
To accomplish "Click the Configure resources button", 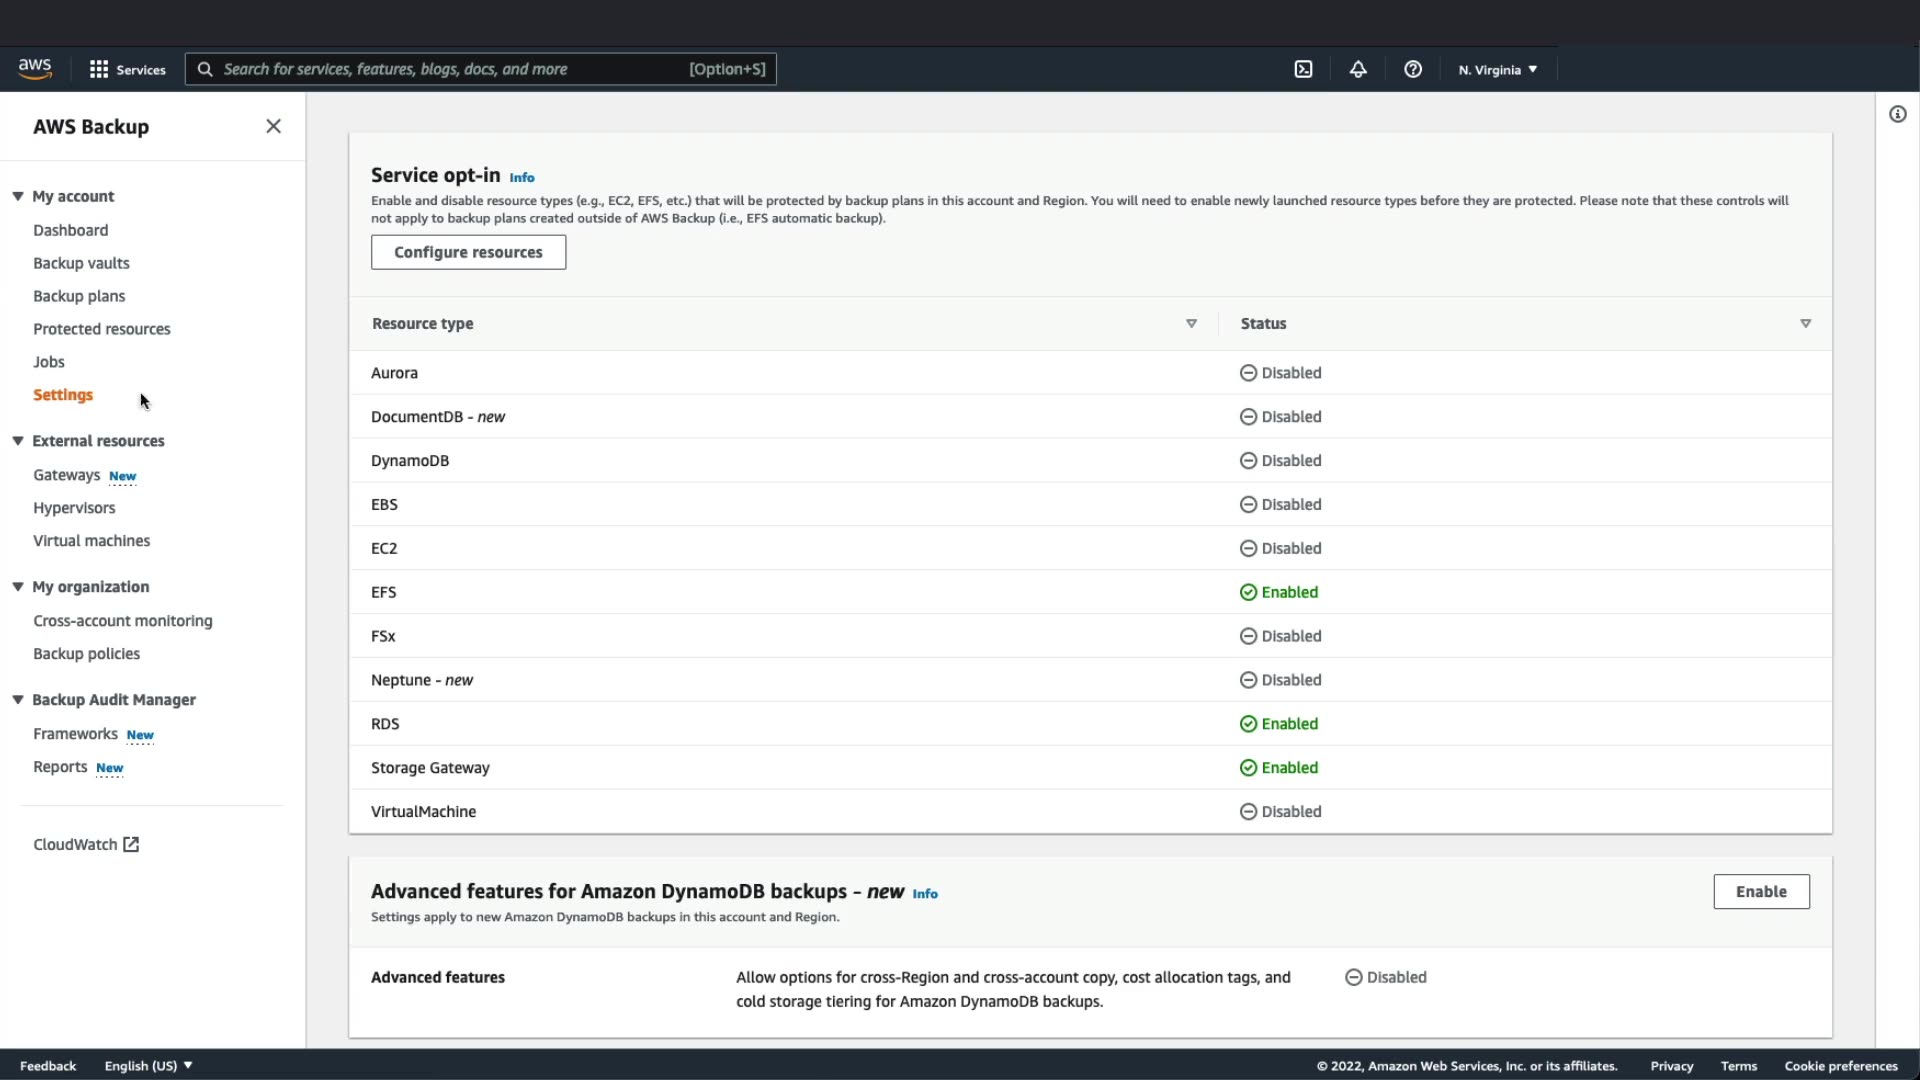I will 468,252.
